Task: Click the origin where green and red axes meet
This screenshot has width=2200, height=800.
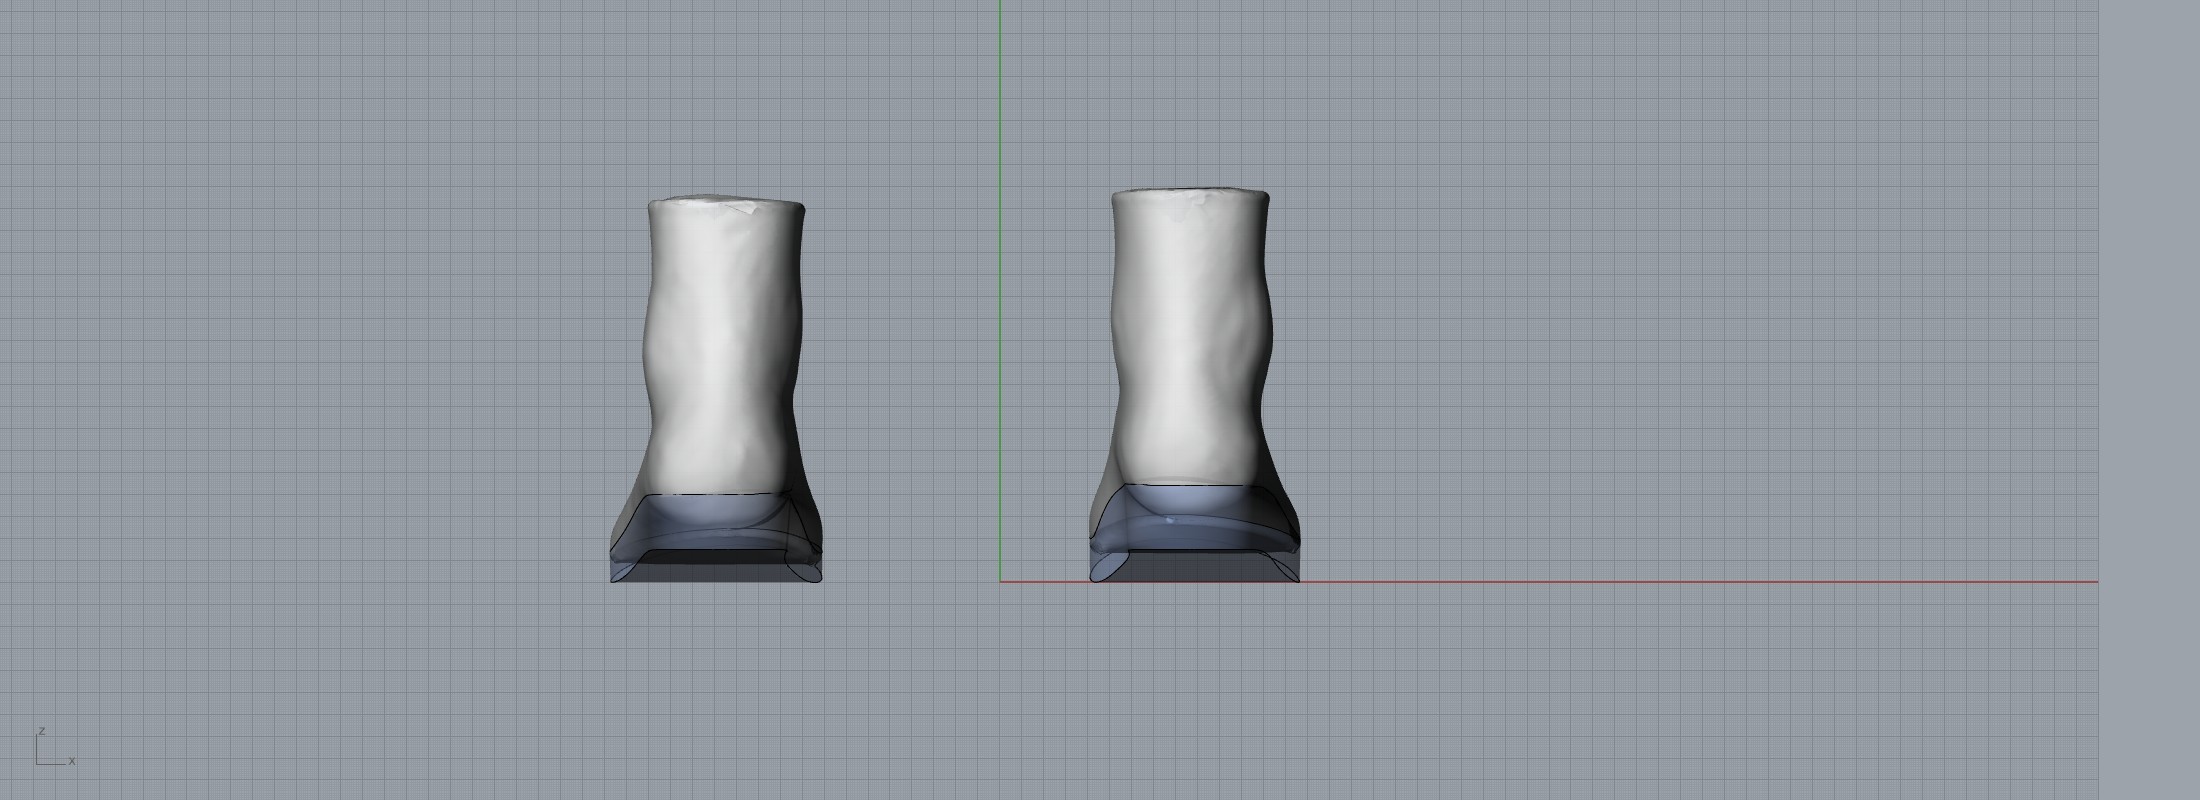Action: (x=1000, y=581)
